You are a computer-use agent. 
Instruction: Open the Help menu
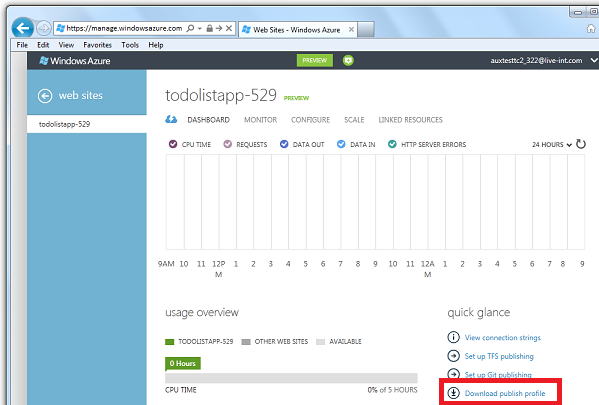156,45
